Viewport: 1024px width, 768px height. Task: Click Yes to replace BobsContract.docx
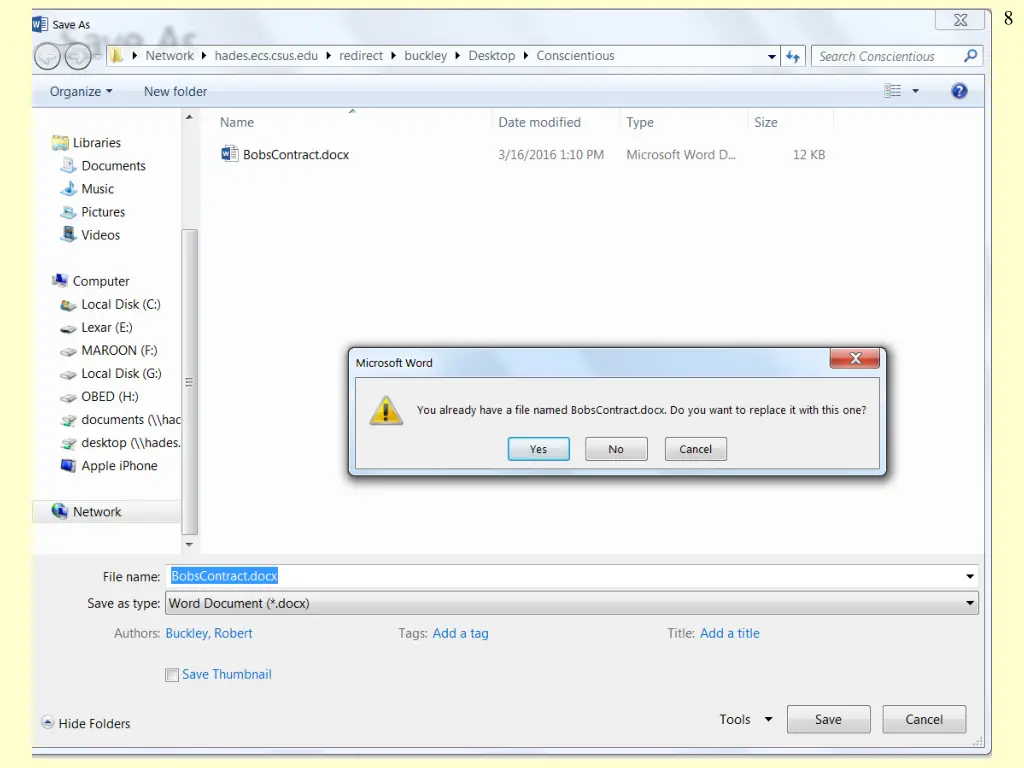pyautogui.click(x=538, y=449)
